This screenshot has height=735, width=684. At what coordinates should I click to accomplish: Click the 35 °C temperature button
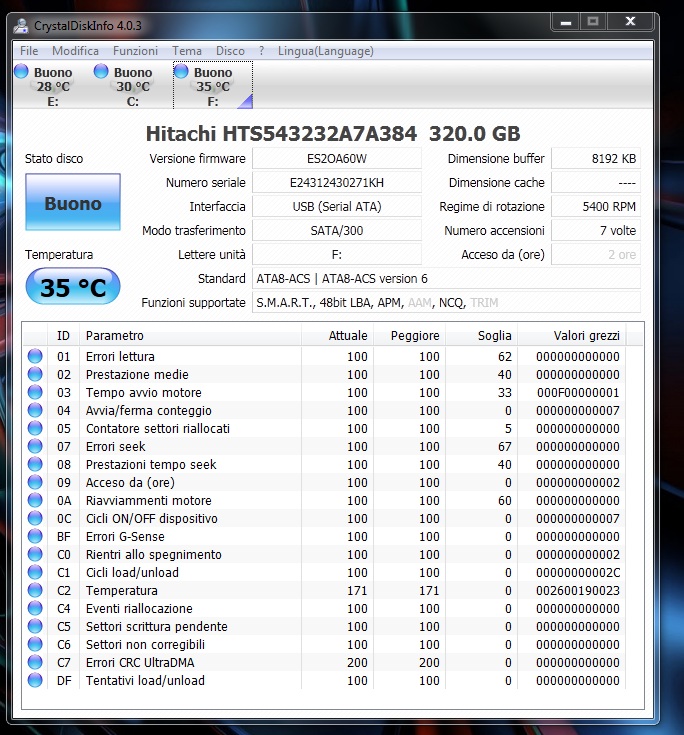(73, 286)
